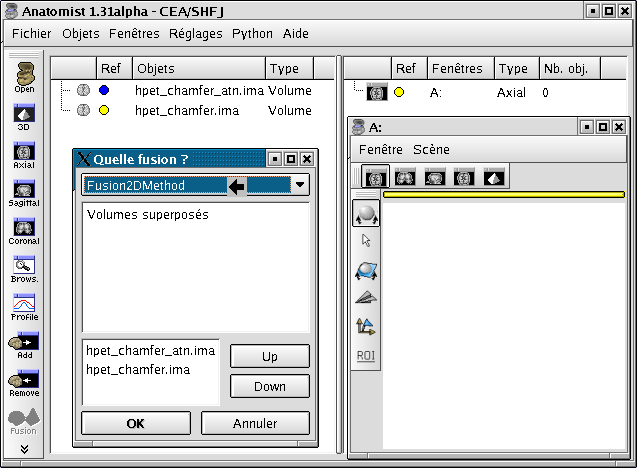Click the Open icon in left sidebar
The height and width of the screenshot is (468, 637).
click(x=24, y=72)
